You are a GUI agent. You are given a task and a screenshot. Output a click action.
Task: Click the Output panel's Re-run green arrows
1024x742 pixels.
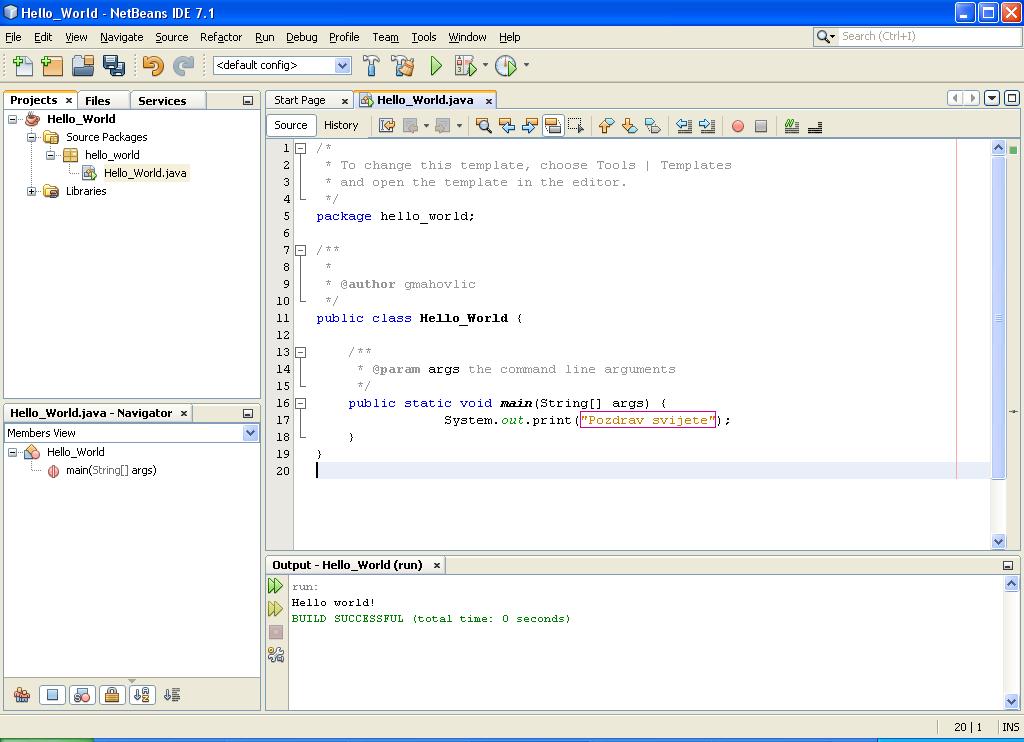point(276,586)
